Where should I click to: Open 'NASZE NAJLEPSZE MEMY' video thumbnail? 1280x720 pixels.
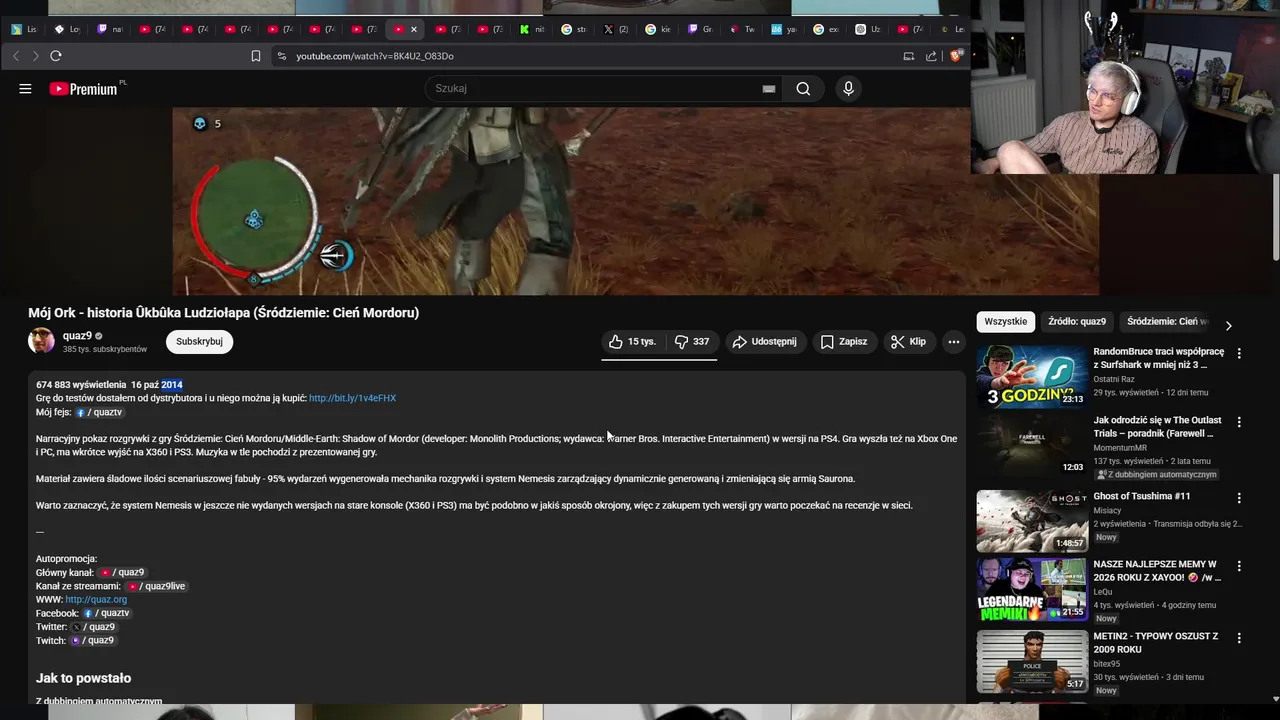1032,589
